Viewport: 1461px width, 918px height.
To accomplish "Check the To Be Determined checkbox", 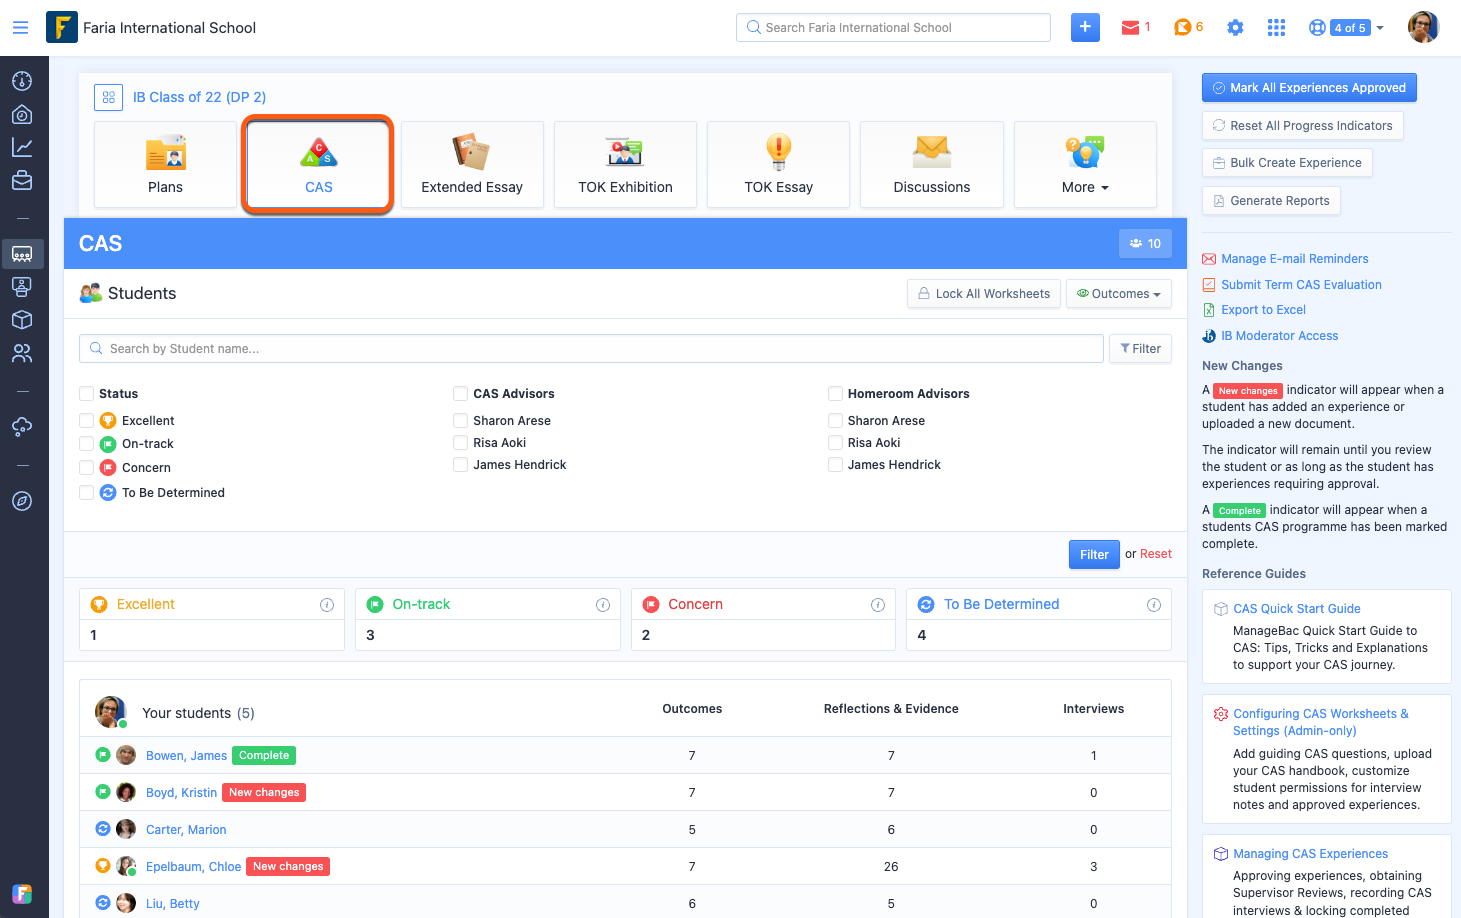I will point(87,493).
